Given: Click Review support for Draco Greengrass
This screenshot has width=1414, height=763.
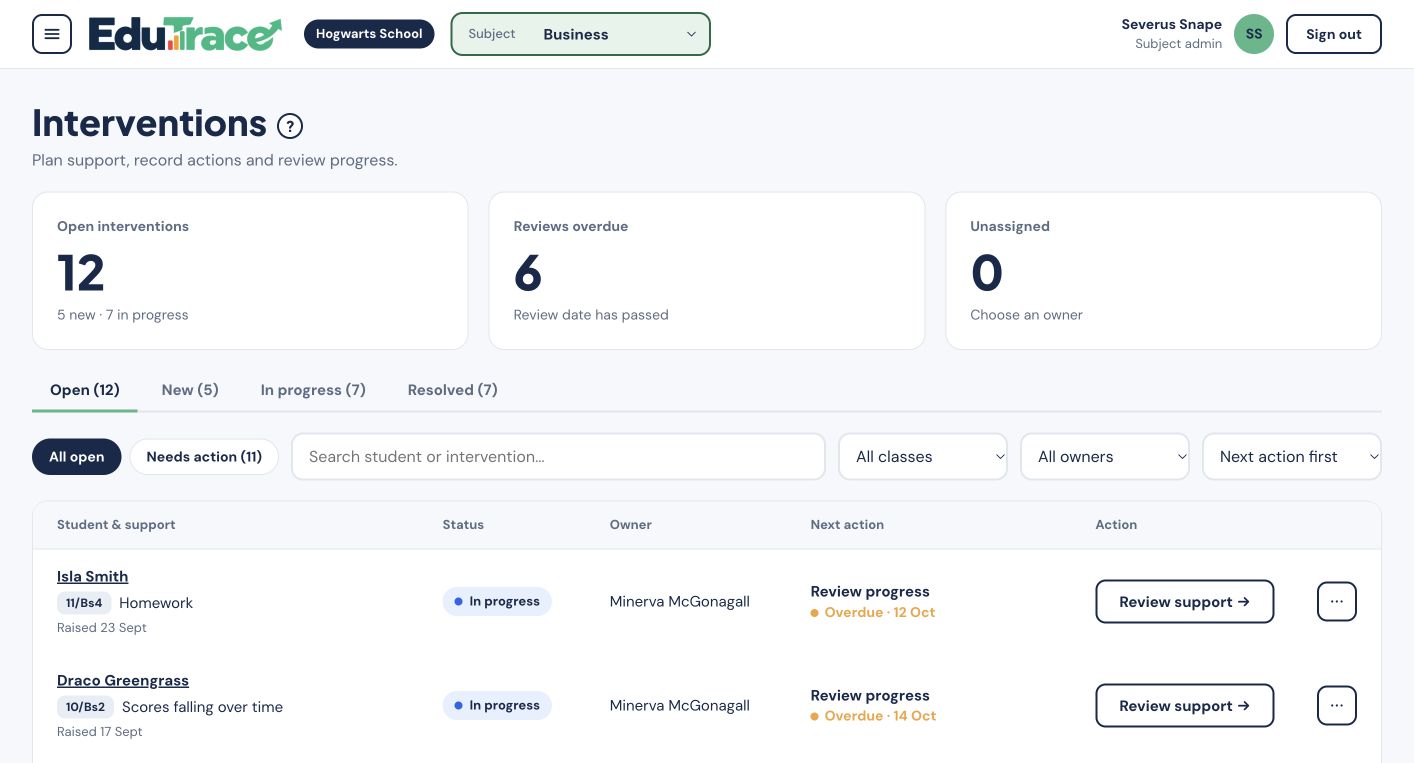Looking at the screenshot, I should [x=1185, y=706].
